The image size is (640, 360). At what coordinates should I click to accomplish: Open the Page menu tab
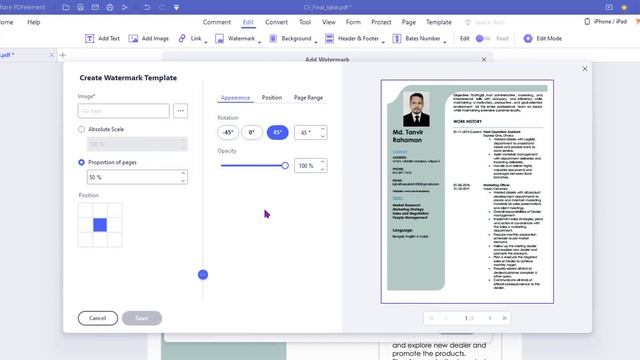[409, 22]
